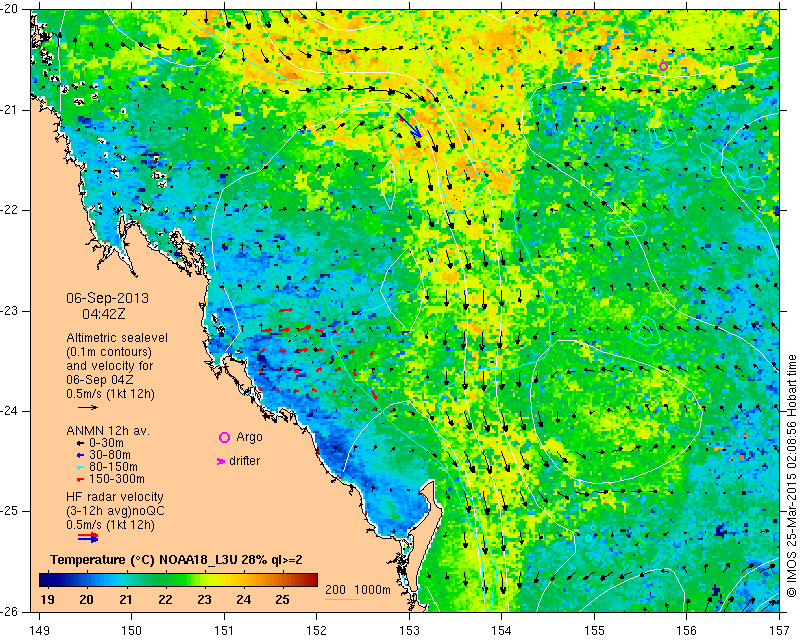Click the '0.5m/s (1kt 12h)' altimetry scale text
The width and height of the screenshot is (800, 640).
(x=110, y=394)
